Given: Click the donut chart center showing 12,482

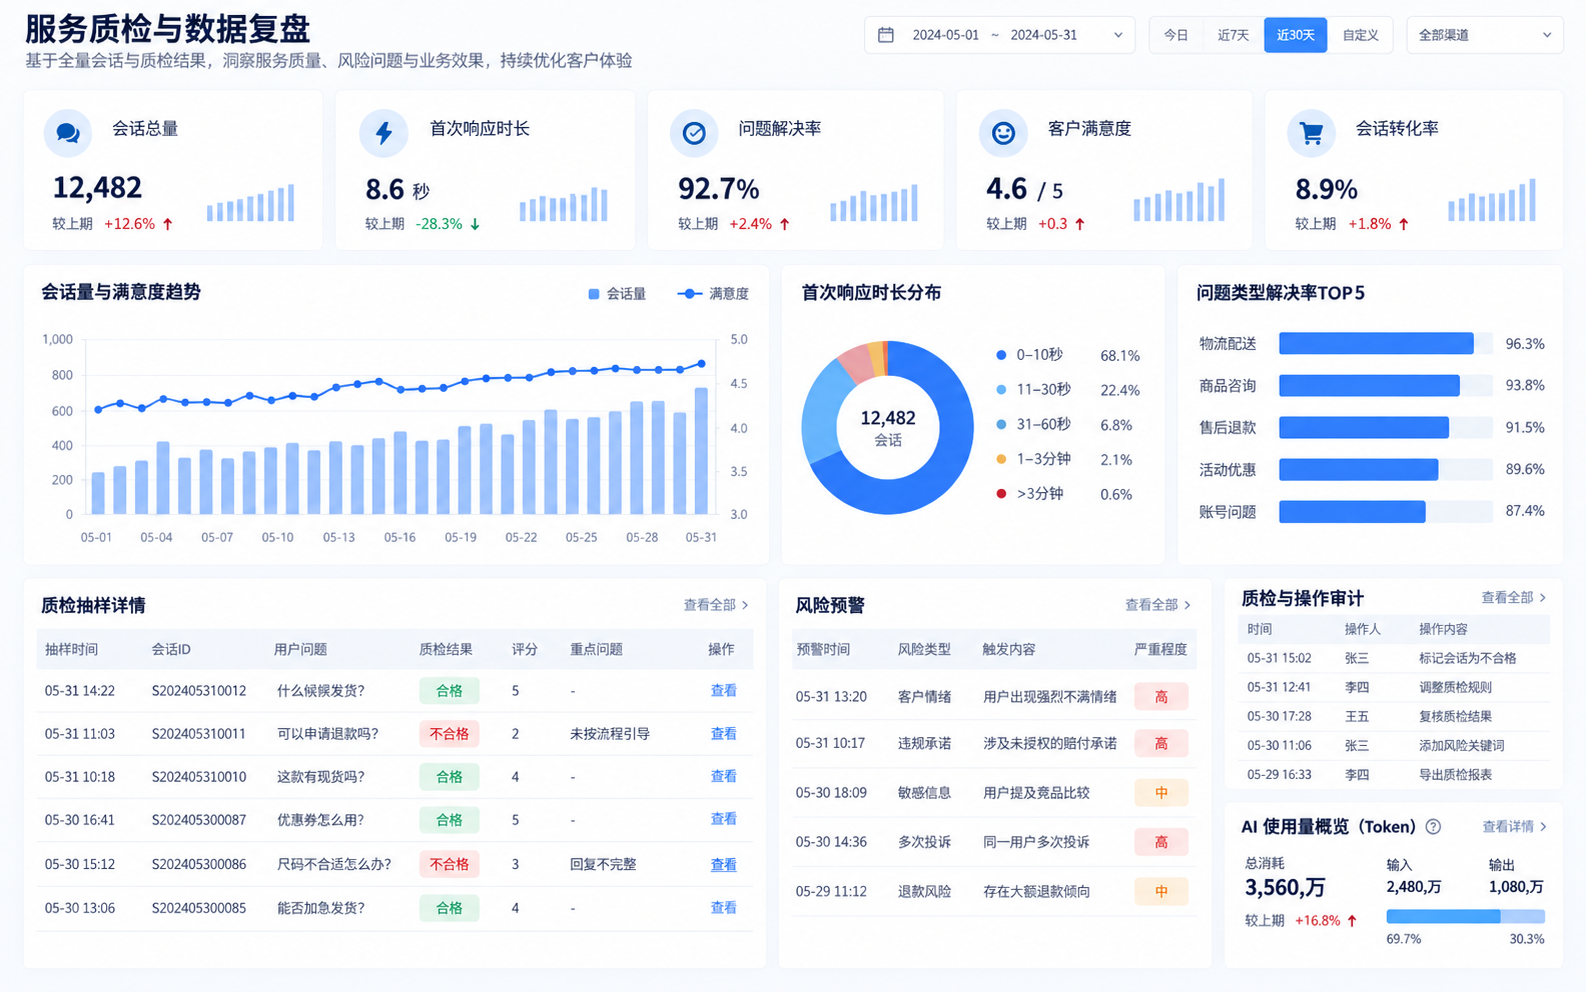Looking at the screenshot, I should coord(888,428).
